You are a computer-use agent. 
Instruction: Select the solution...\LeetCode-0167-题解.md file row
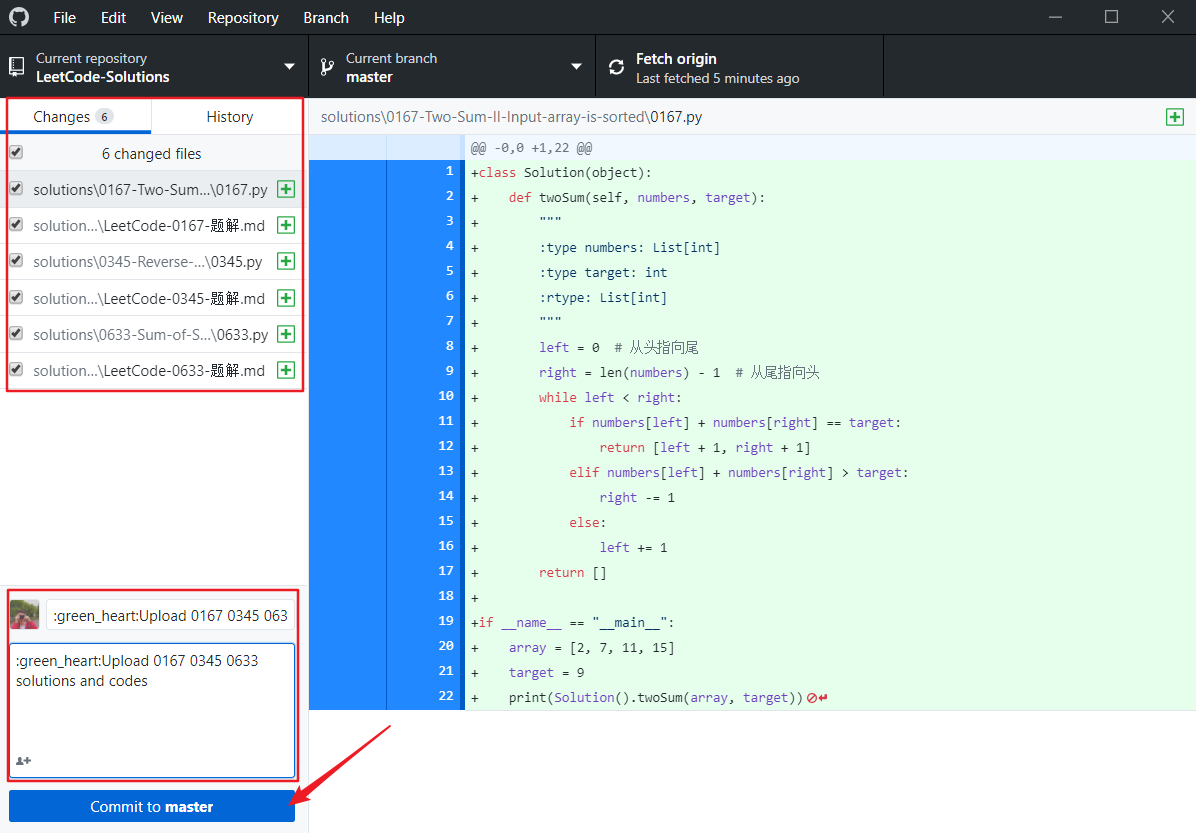point(155,225)
